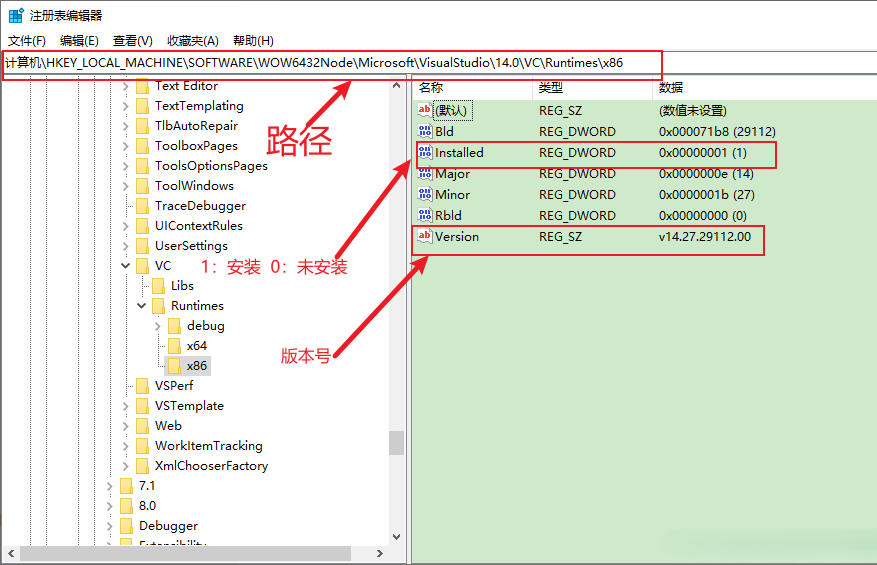
Task: Expand the debug tree node
Action: tap(158, 326)
